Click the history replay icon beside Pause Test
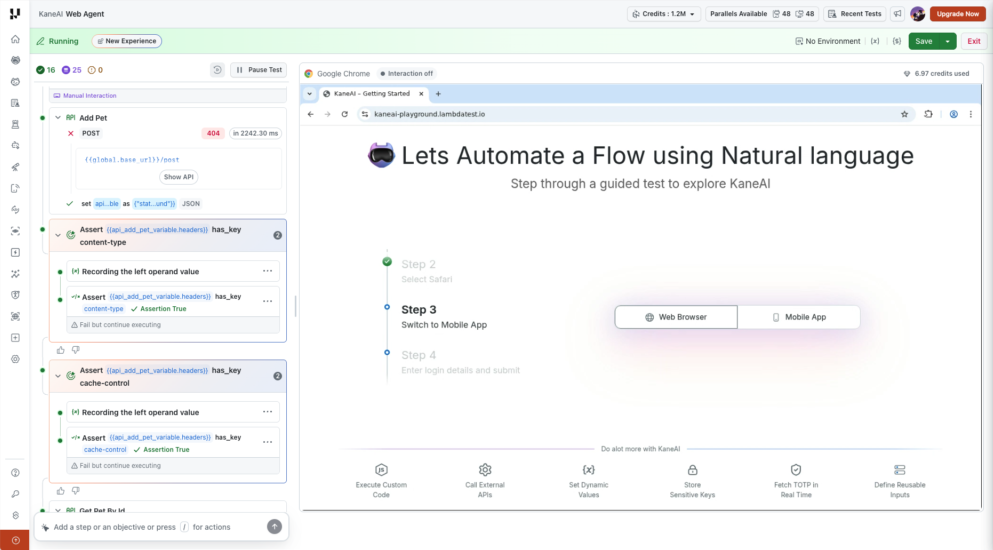Screen dimensions: 993x550 click(217, 70)
